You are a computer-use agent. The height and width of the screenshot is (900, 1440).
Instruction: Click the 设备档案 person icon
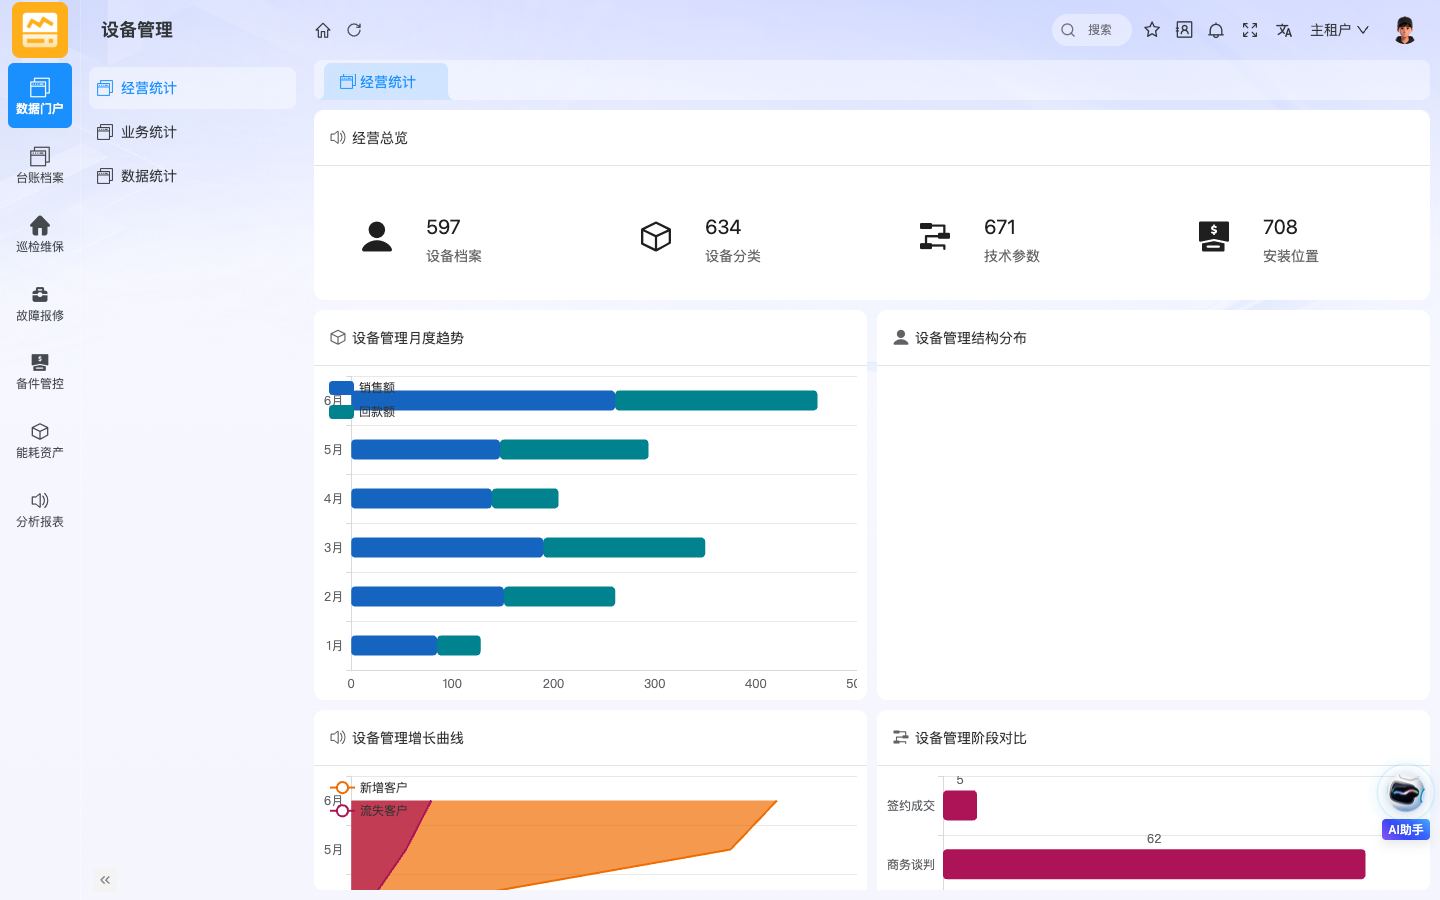point(377,237)
